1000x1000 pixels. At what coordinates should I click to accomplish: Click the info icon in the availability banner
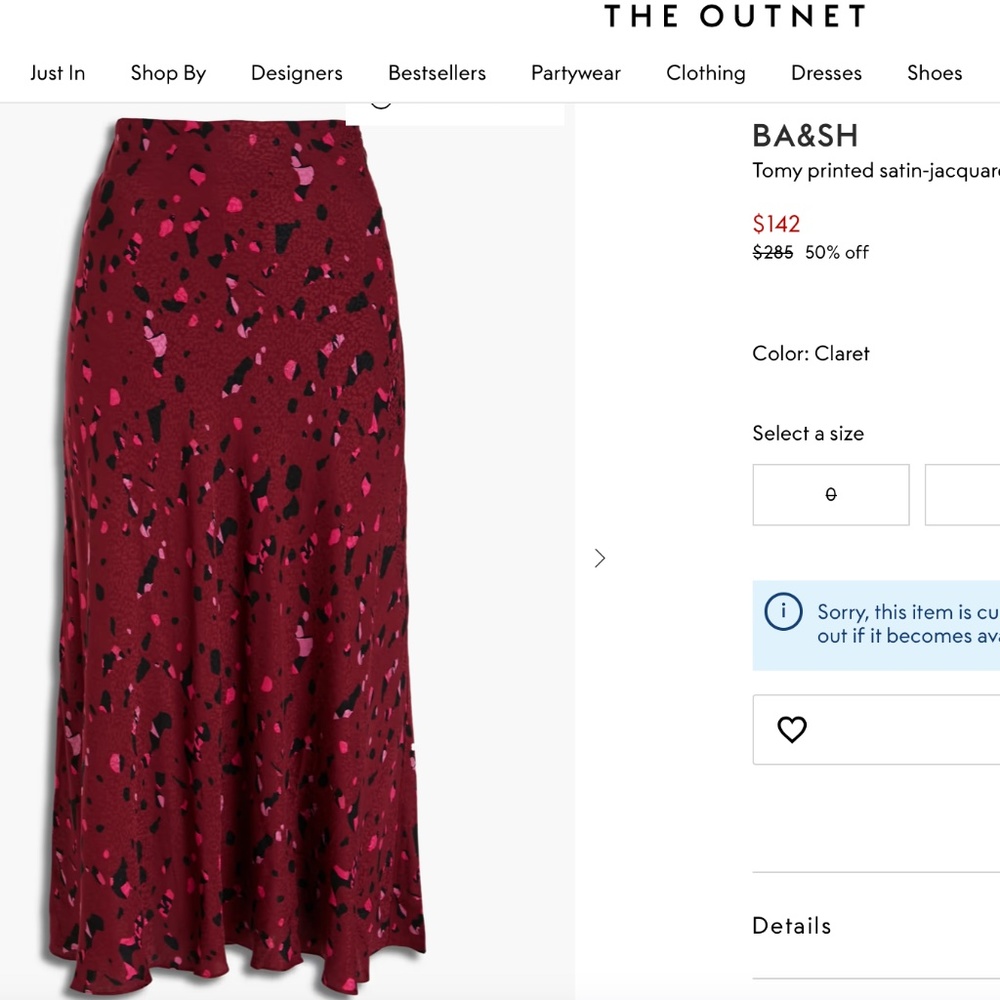[x=783, y=611]
